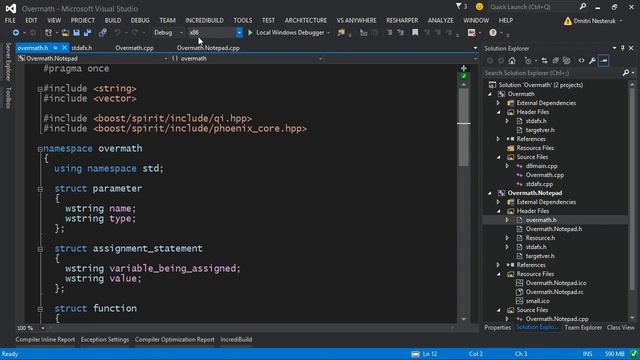
Task: Open notifications flag icon in the title bar
Action: (459, 7)
